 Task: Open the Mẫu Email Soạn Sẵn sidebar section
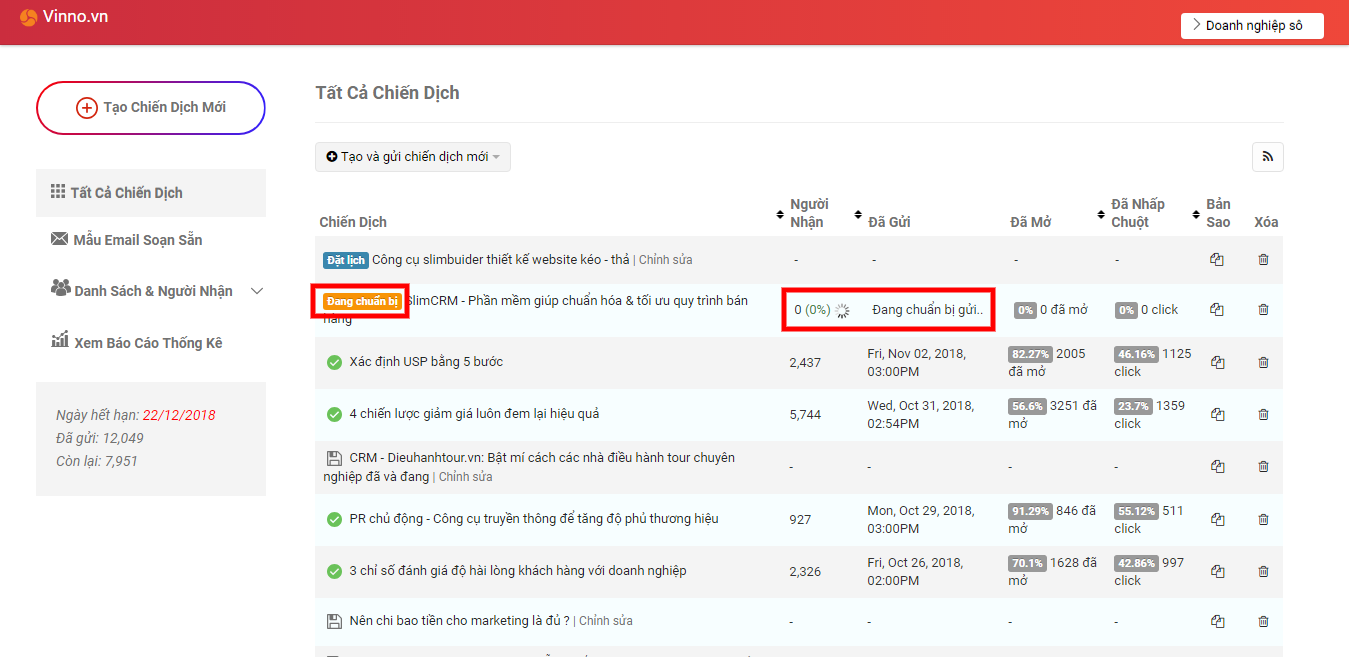(x=139, y=240)
